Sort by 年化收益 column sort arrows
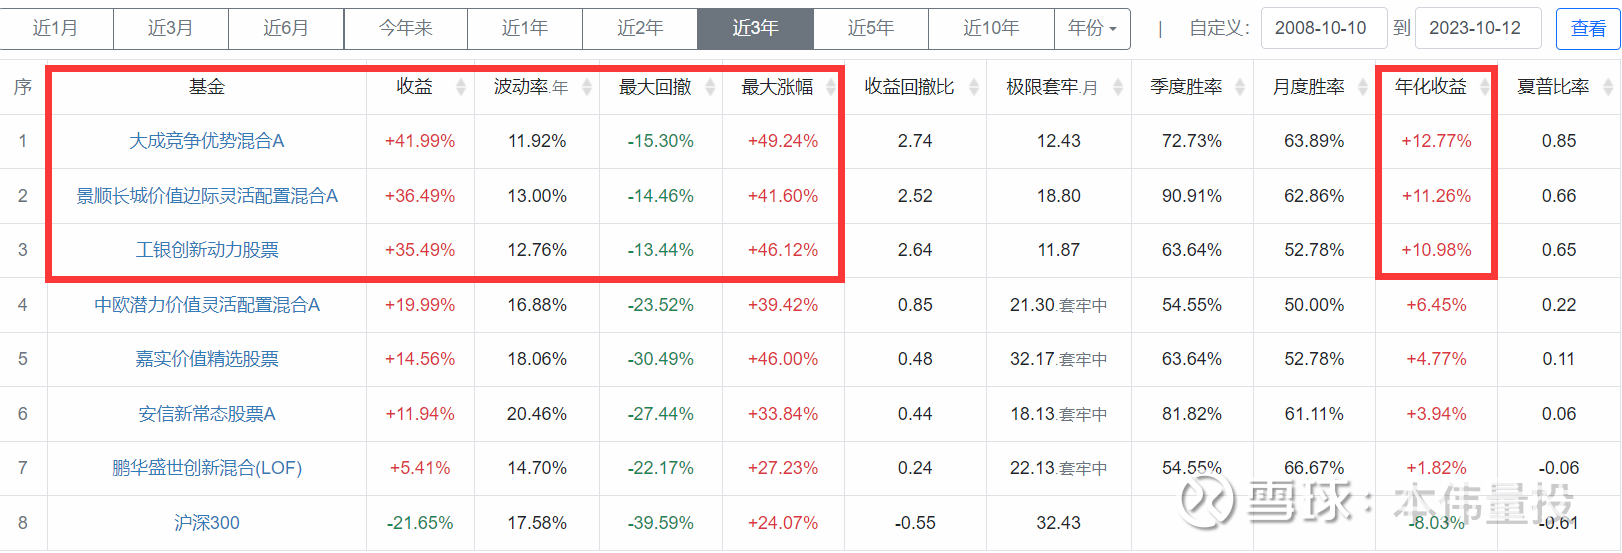Screen dimensions: 1622x553 click(x=1485, y=88)
